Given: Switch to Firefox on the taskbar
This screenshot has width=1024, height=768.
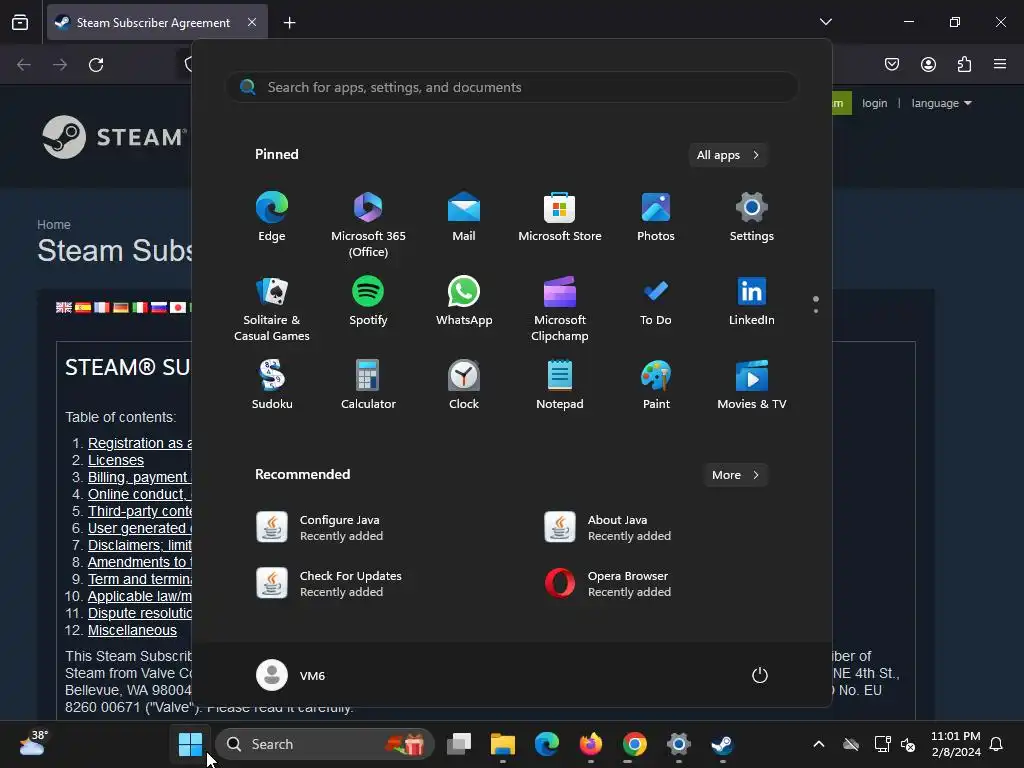Looking at the screenshot, I should (x=590, y=744).
